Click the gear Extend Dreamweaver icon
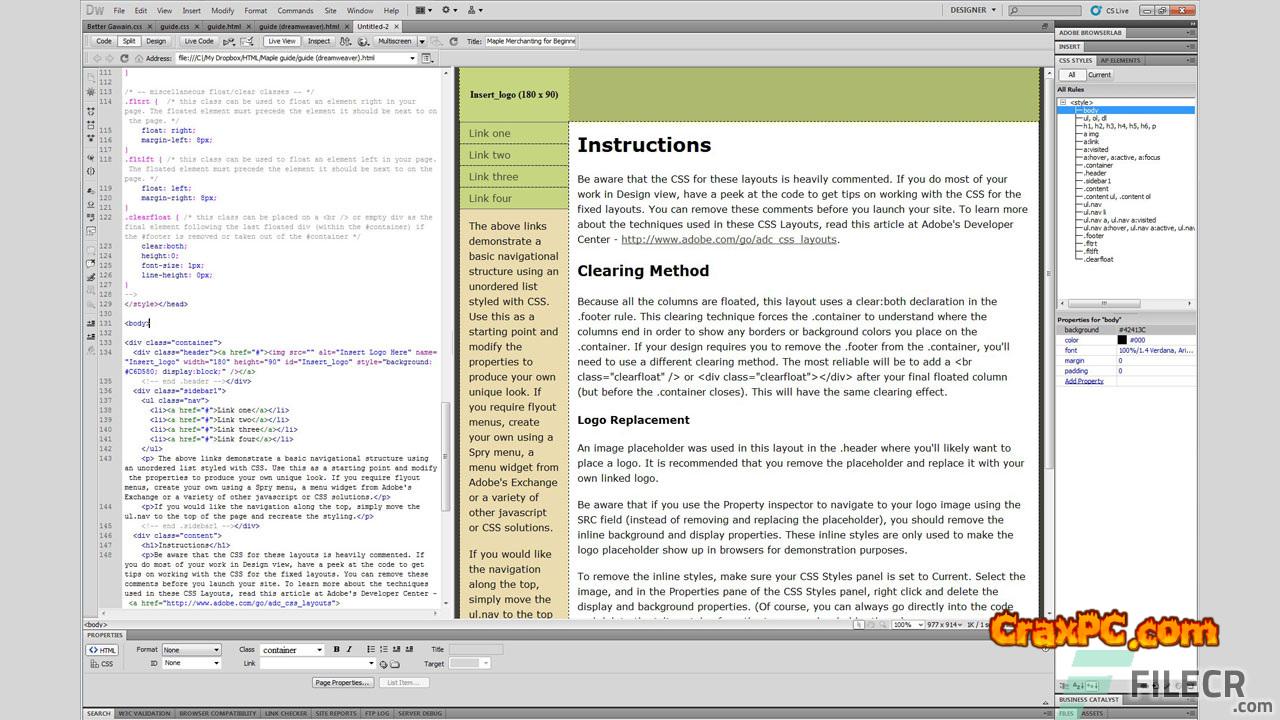Viewport: 1280px width, 720px height. pos(448,10)
